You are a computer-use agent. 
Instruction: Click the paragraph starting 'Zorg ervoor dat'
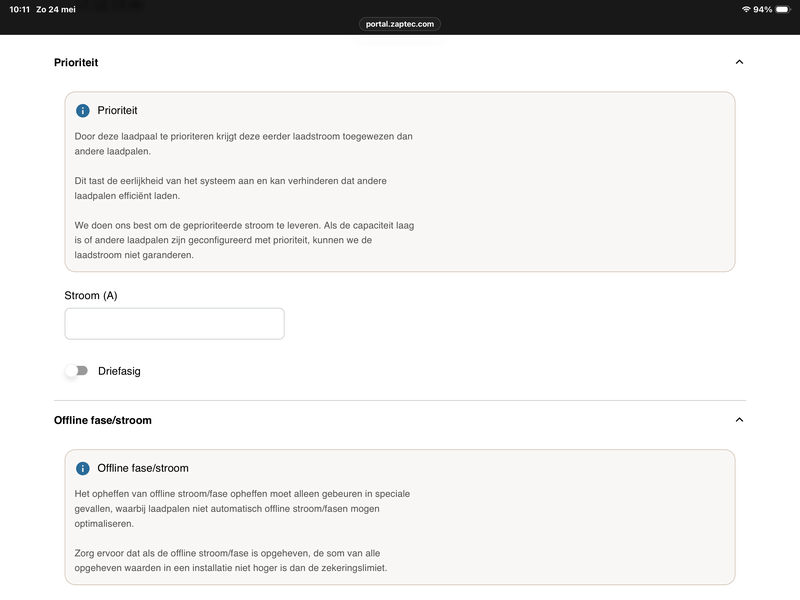(x=231, y=561)
